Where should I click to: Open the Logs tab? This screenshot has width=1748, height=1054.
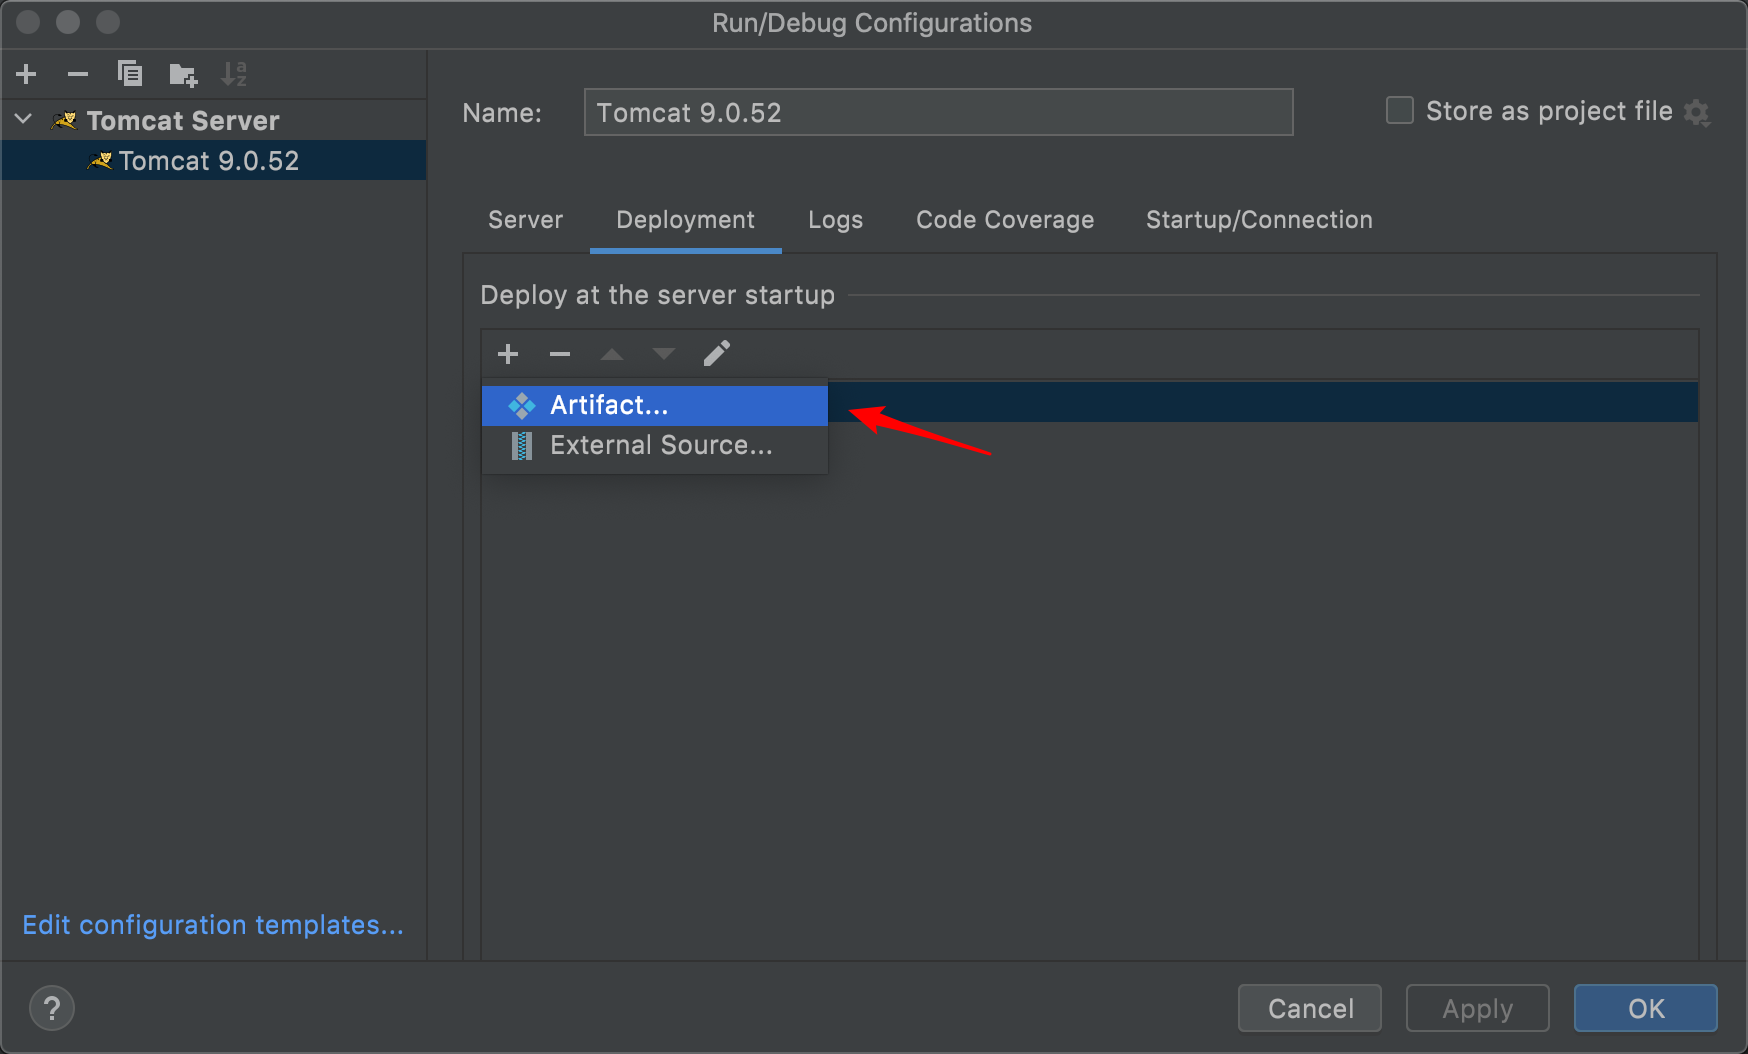(x=835, y=220)
